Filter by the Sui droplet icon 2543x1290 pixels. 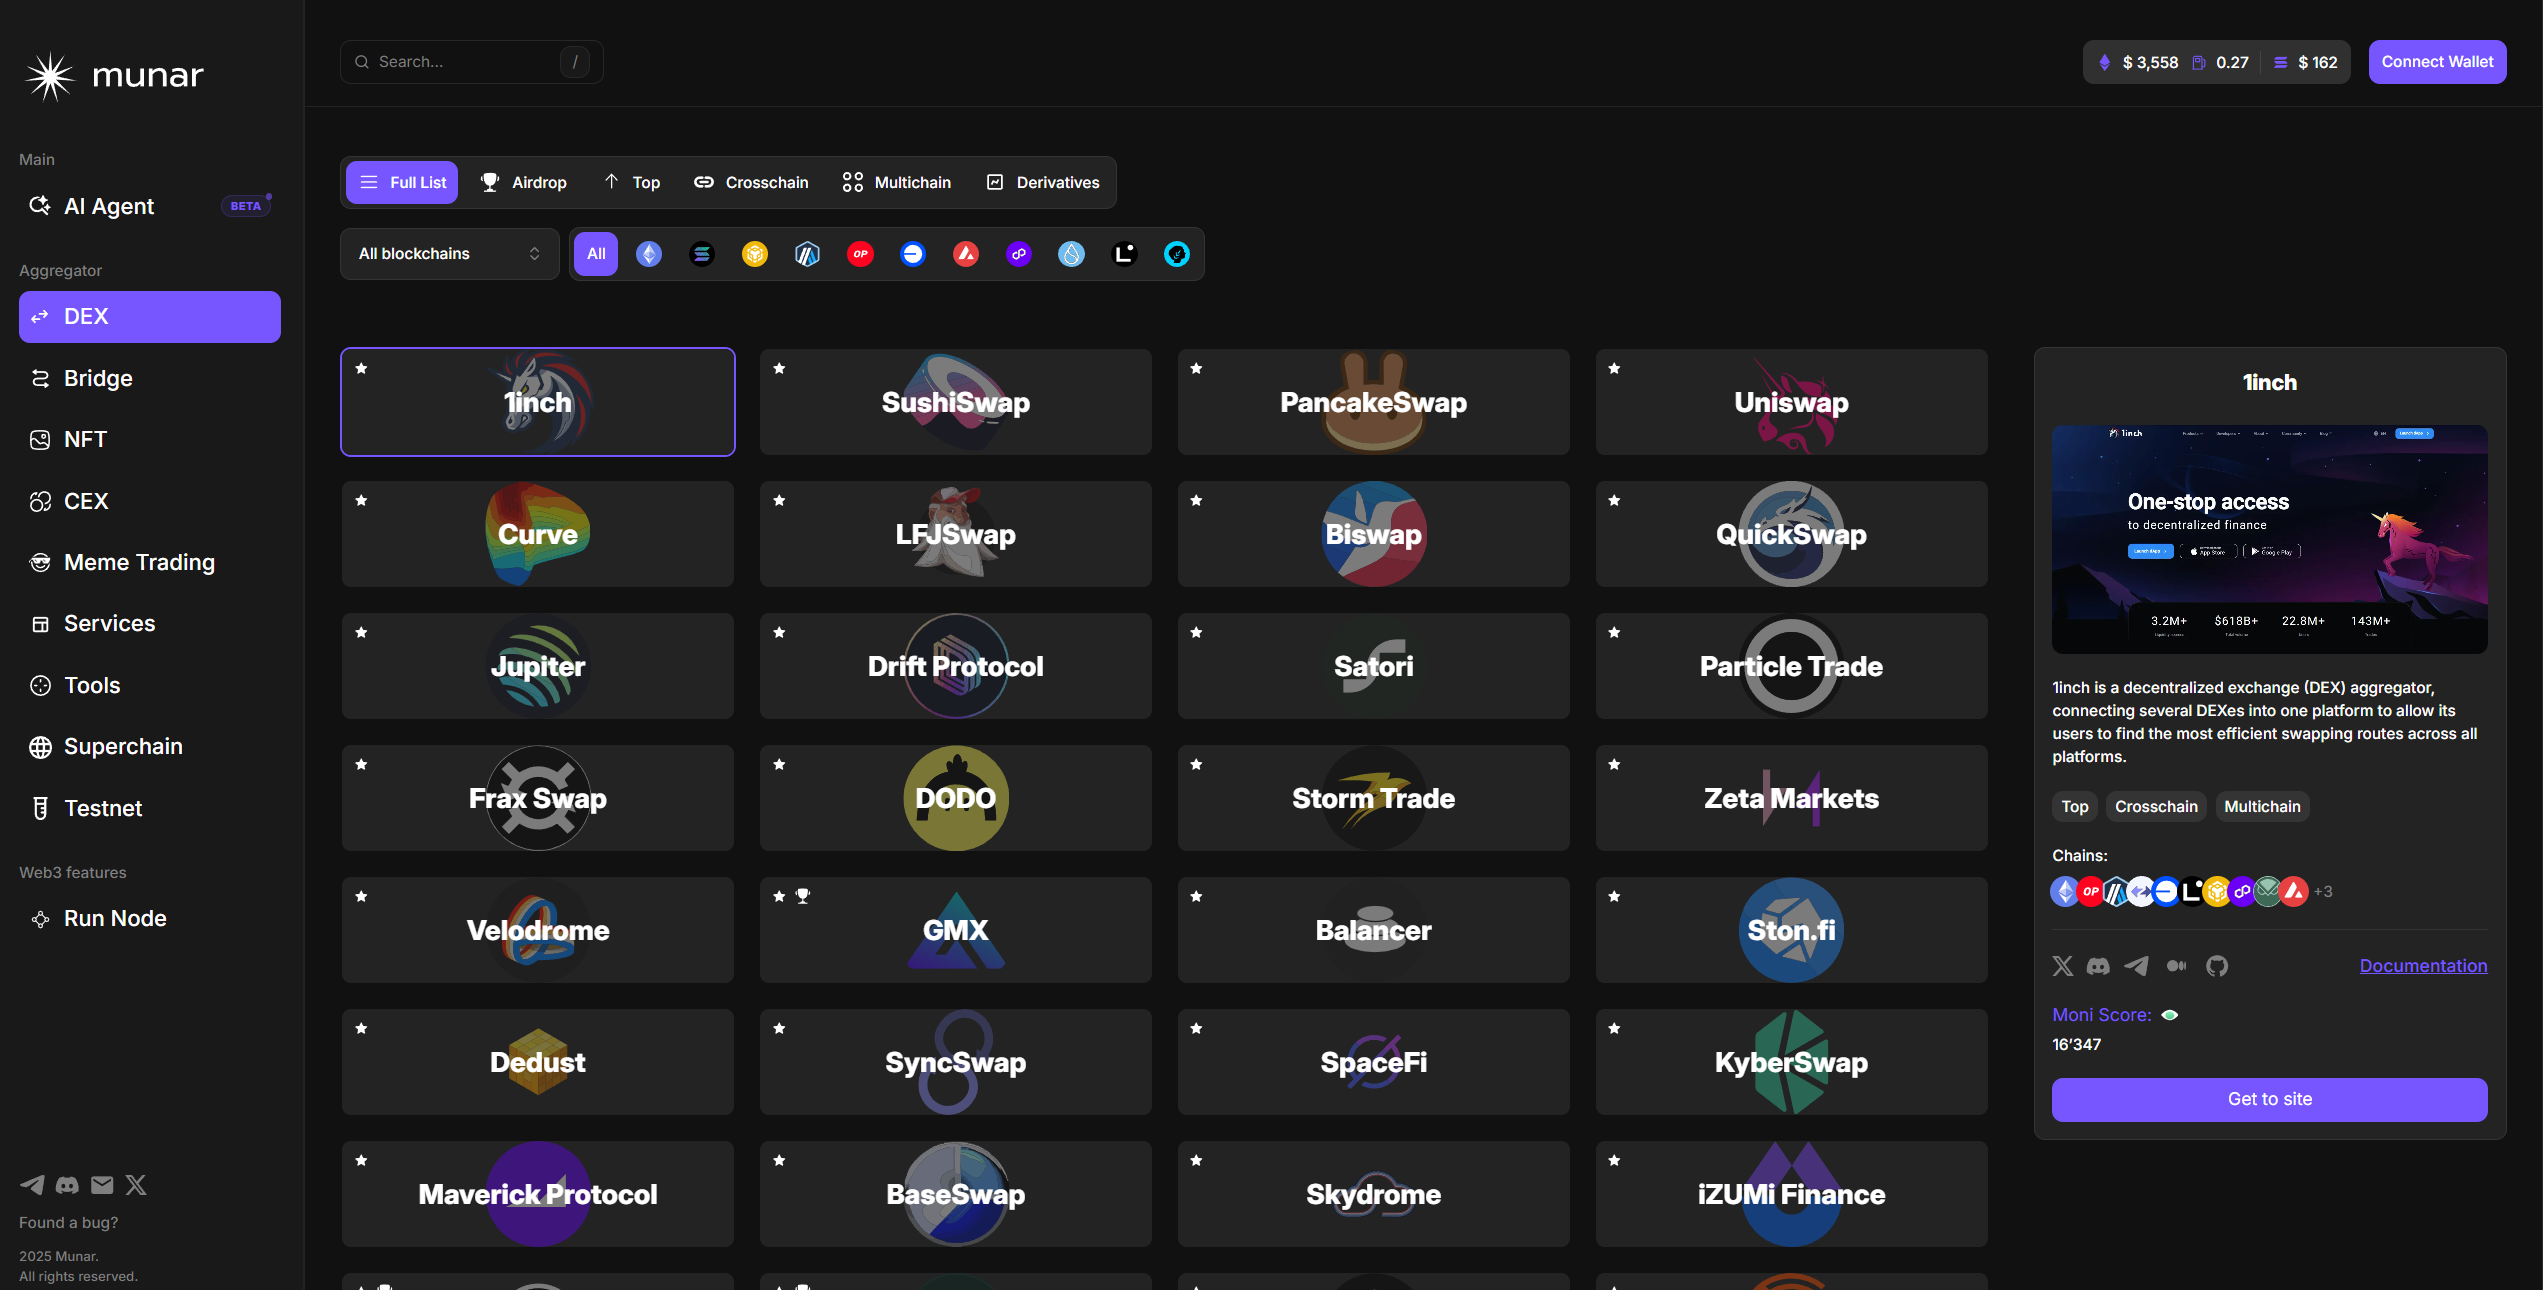1071,254
